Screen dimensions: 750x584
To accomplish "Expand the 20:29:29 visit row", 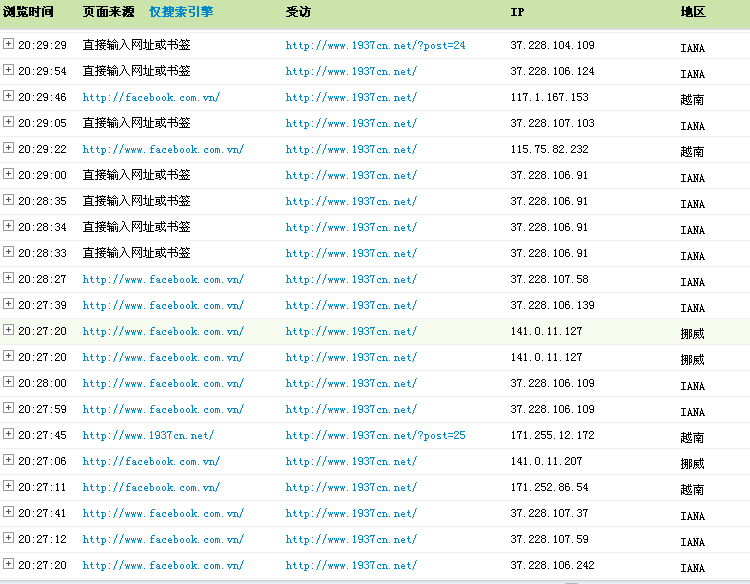I will click(9, 44).
